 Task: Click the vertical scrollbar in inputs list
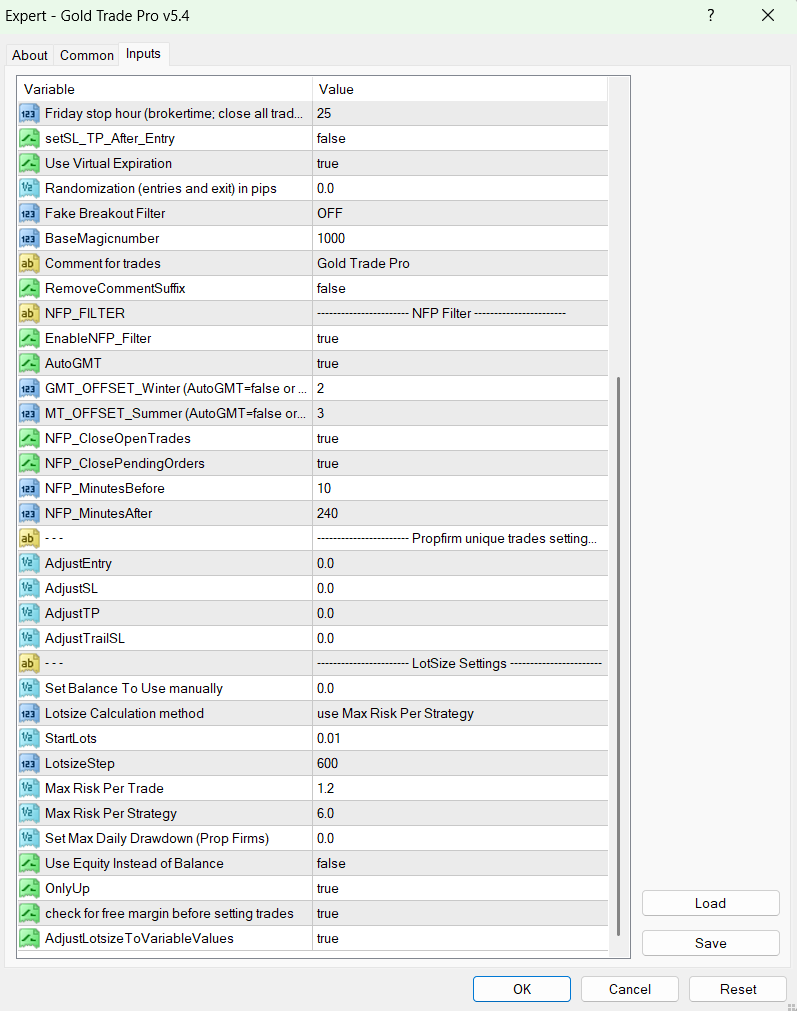tap(619, 650)
